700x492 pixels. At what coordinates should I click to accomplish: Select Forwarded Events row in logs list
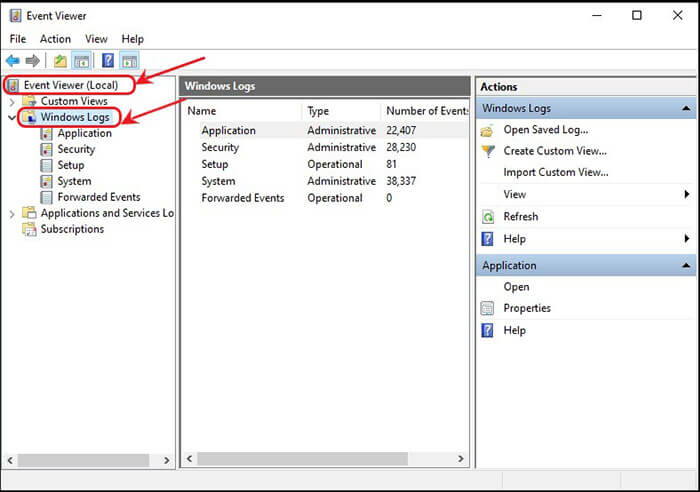coord(326,198)
